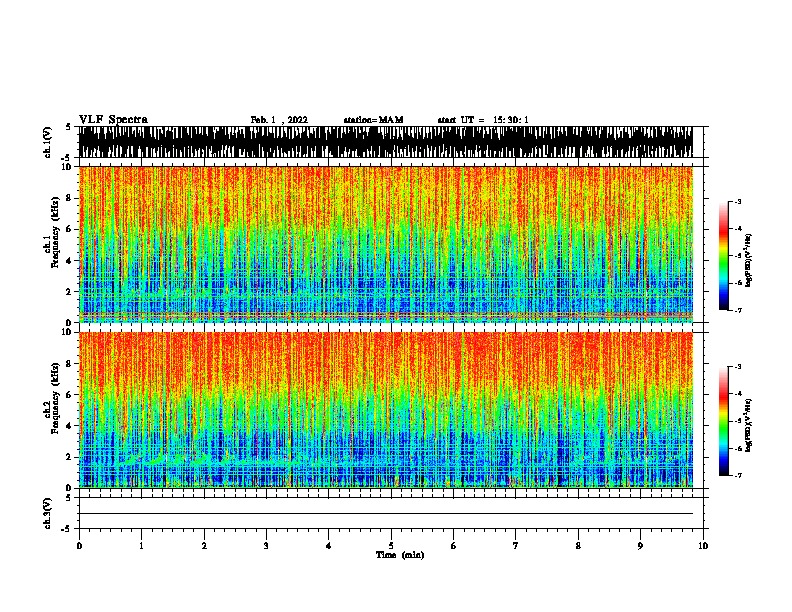Click time-axis tick label "1"
792x612 pixels.
[x=141, y=546]
